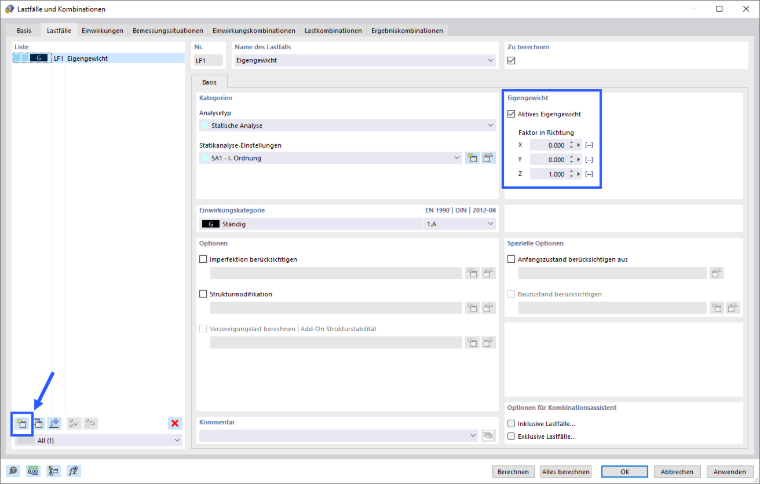Click the Nr. field showing LF1
Viewport: 760px width, 484px height.
[208, 61]
